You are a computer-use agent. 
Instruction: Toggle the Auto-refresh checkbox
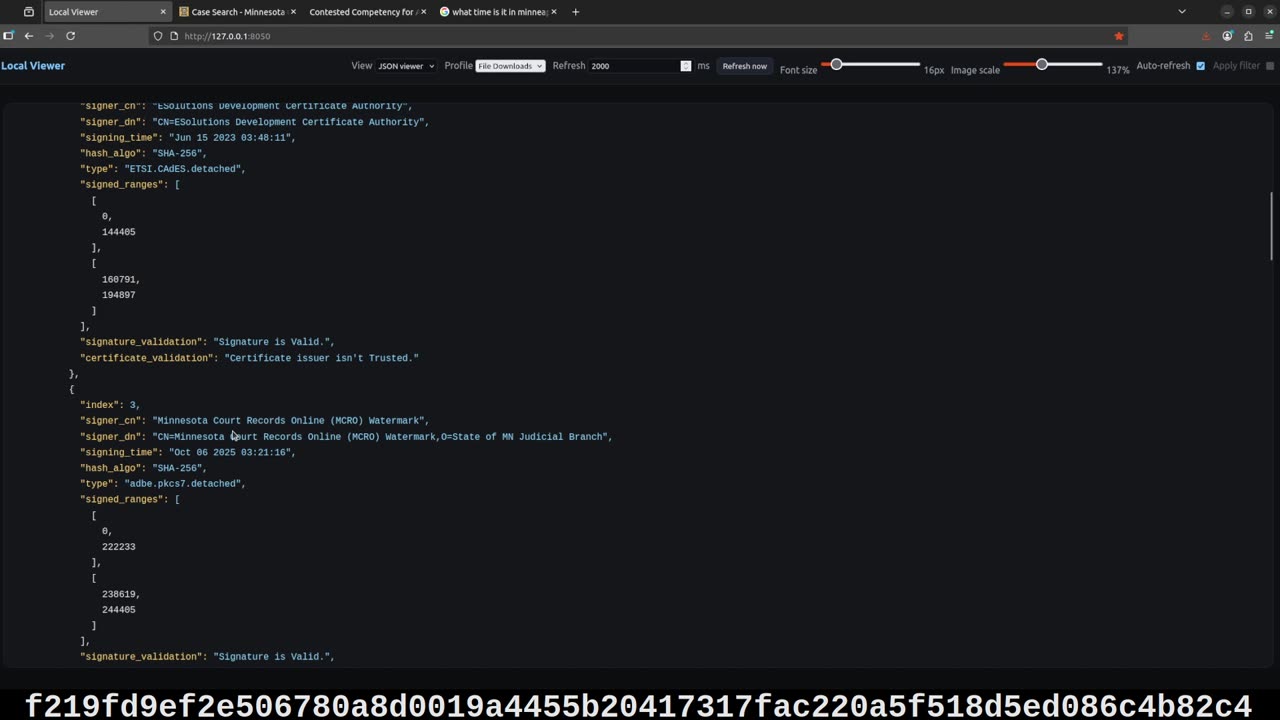[x=1201, y=66]
